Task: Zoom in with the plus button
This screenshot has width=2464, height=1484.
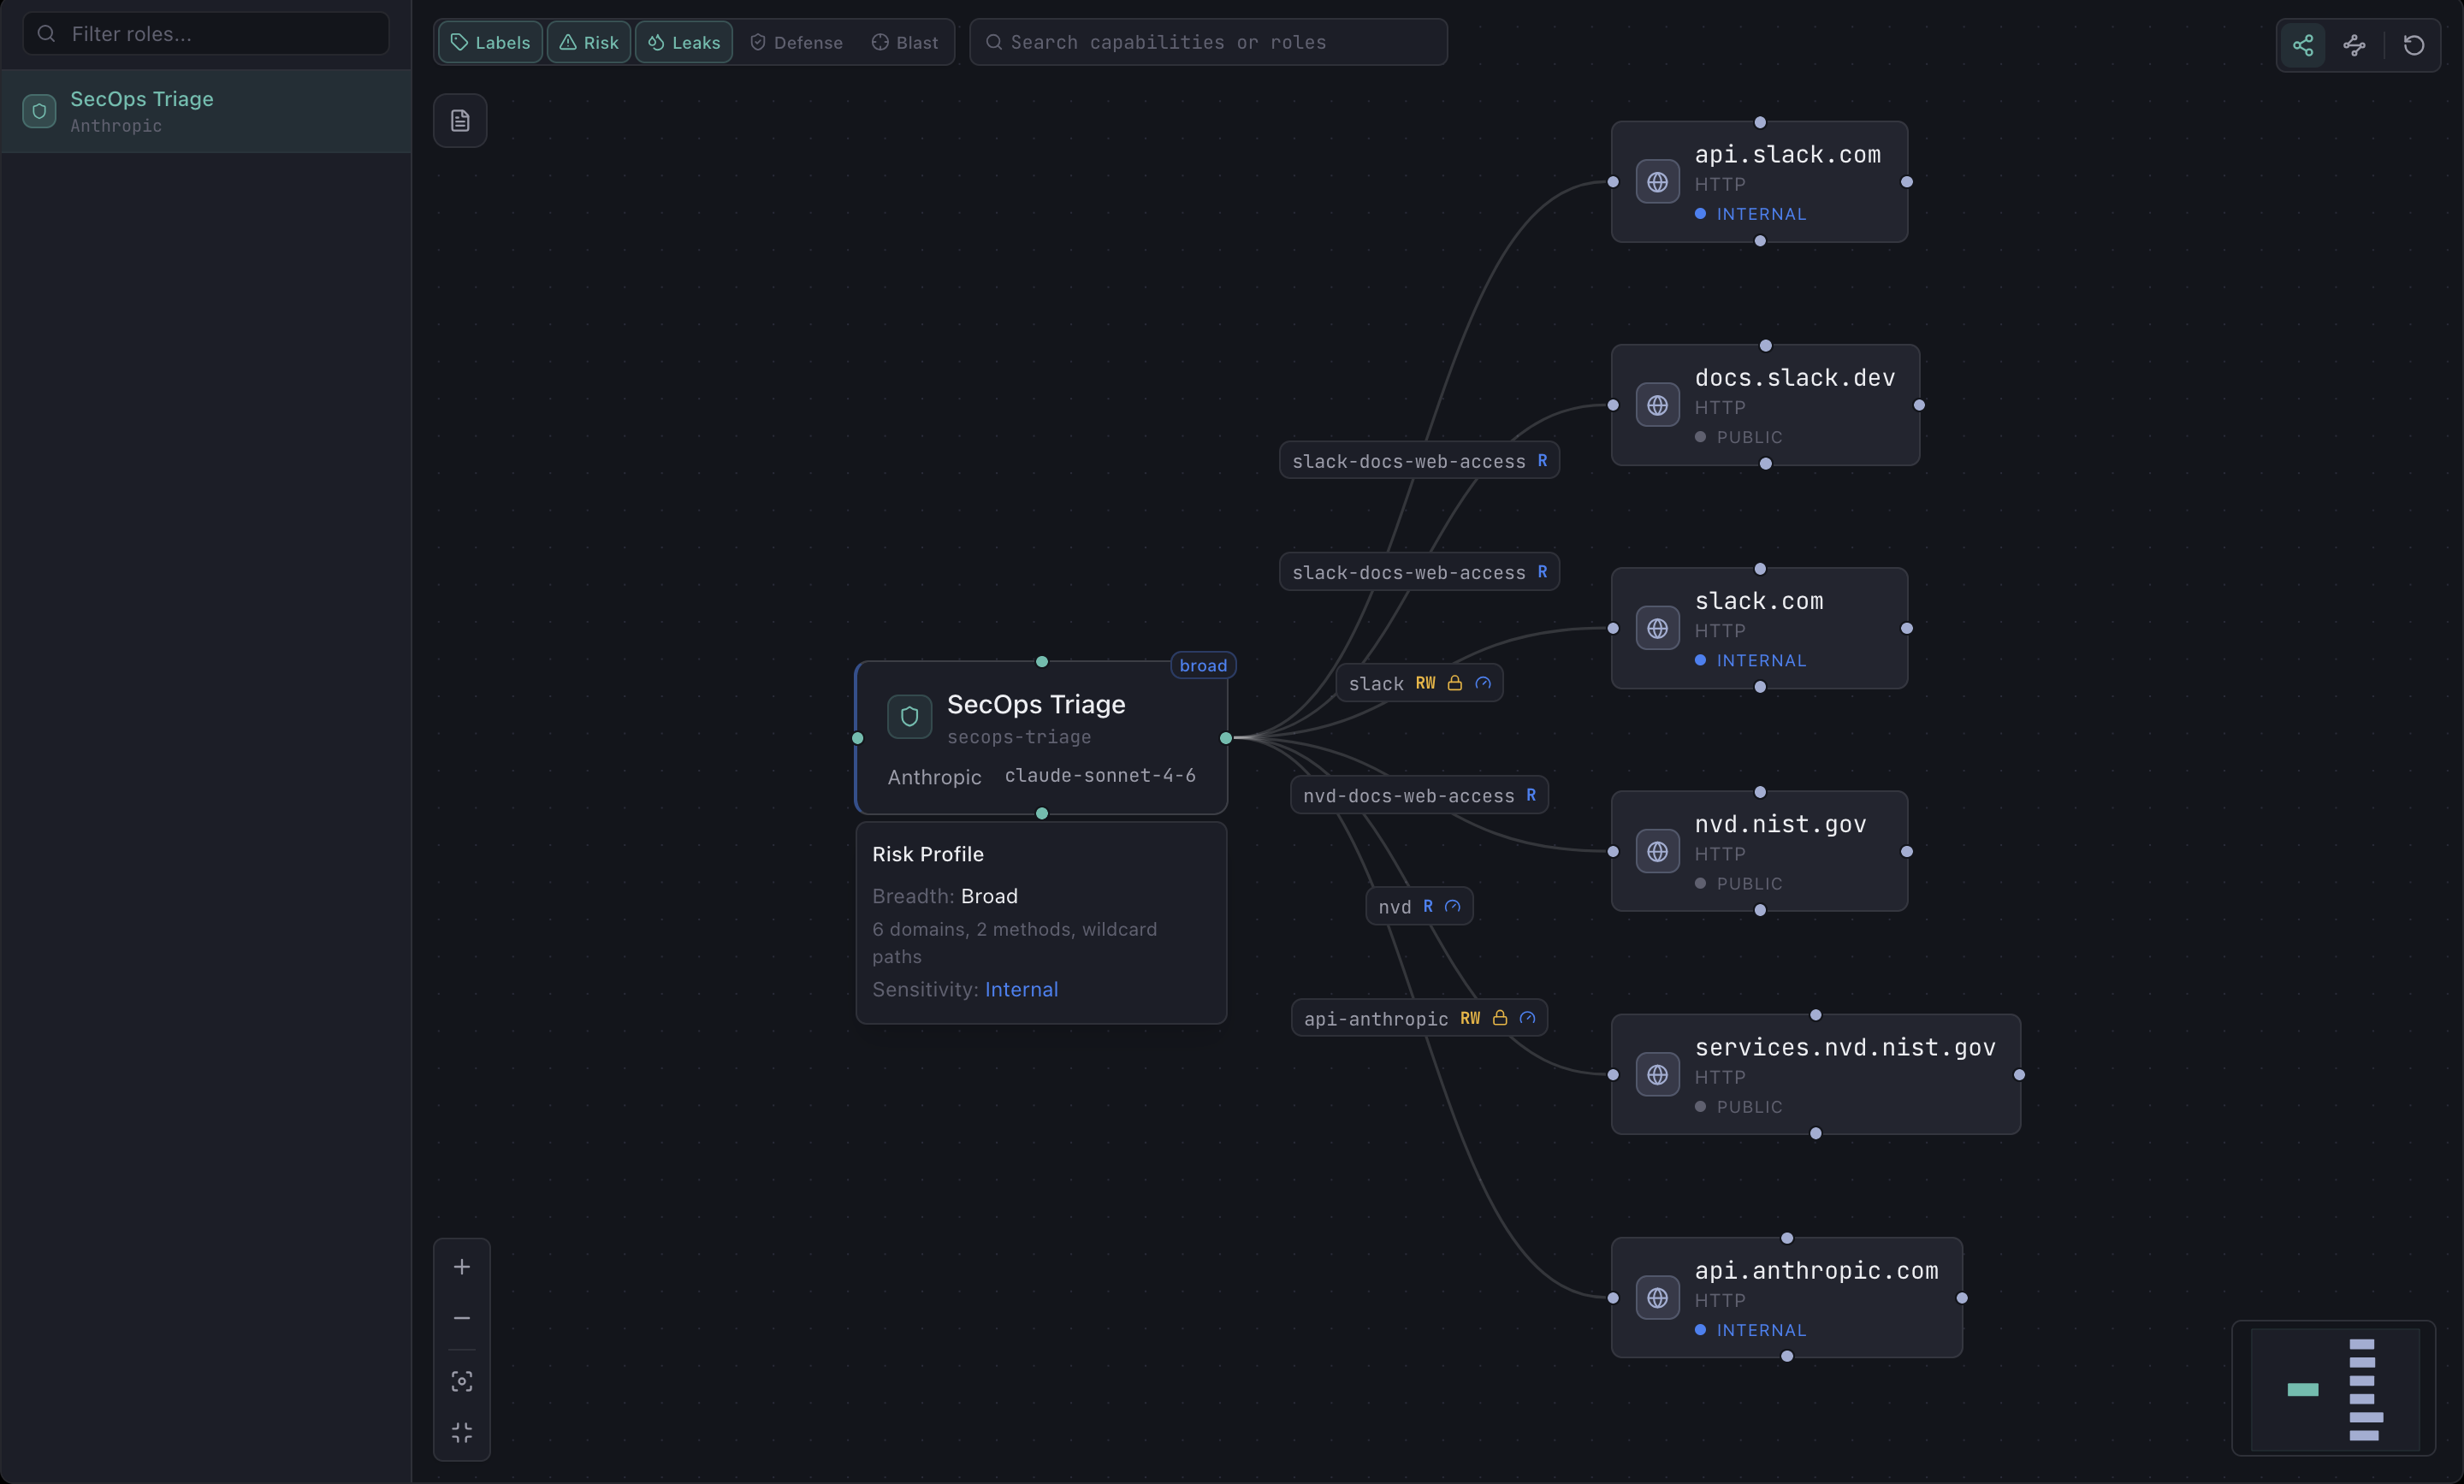Action: coord(462,1267)
